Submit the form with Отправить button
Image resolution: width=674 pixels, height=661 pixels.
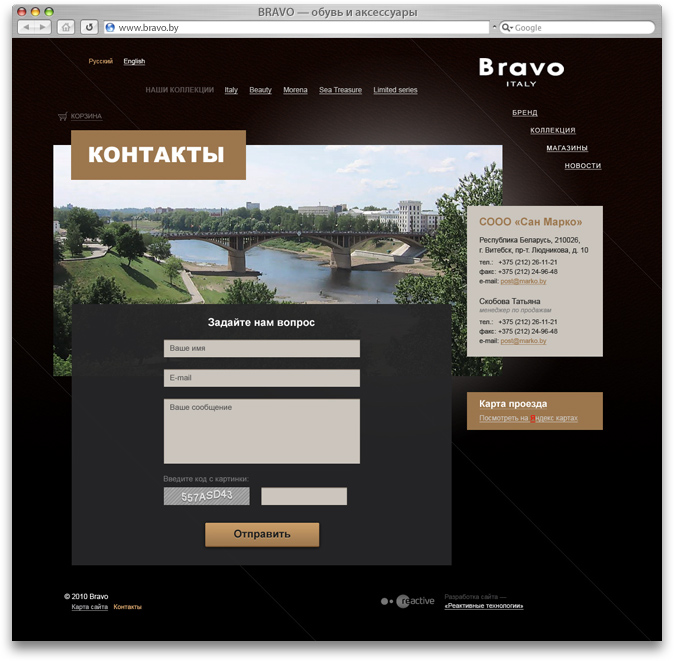[262, 534]
